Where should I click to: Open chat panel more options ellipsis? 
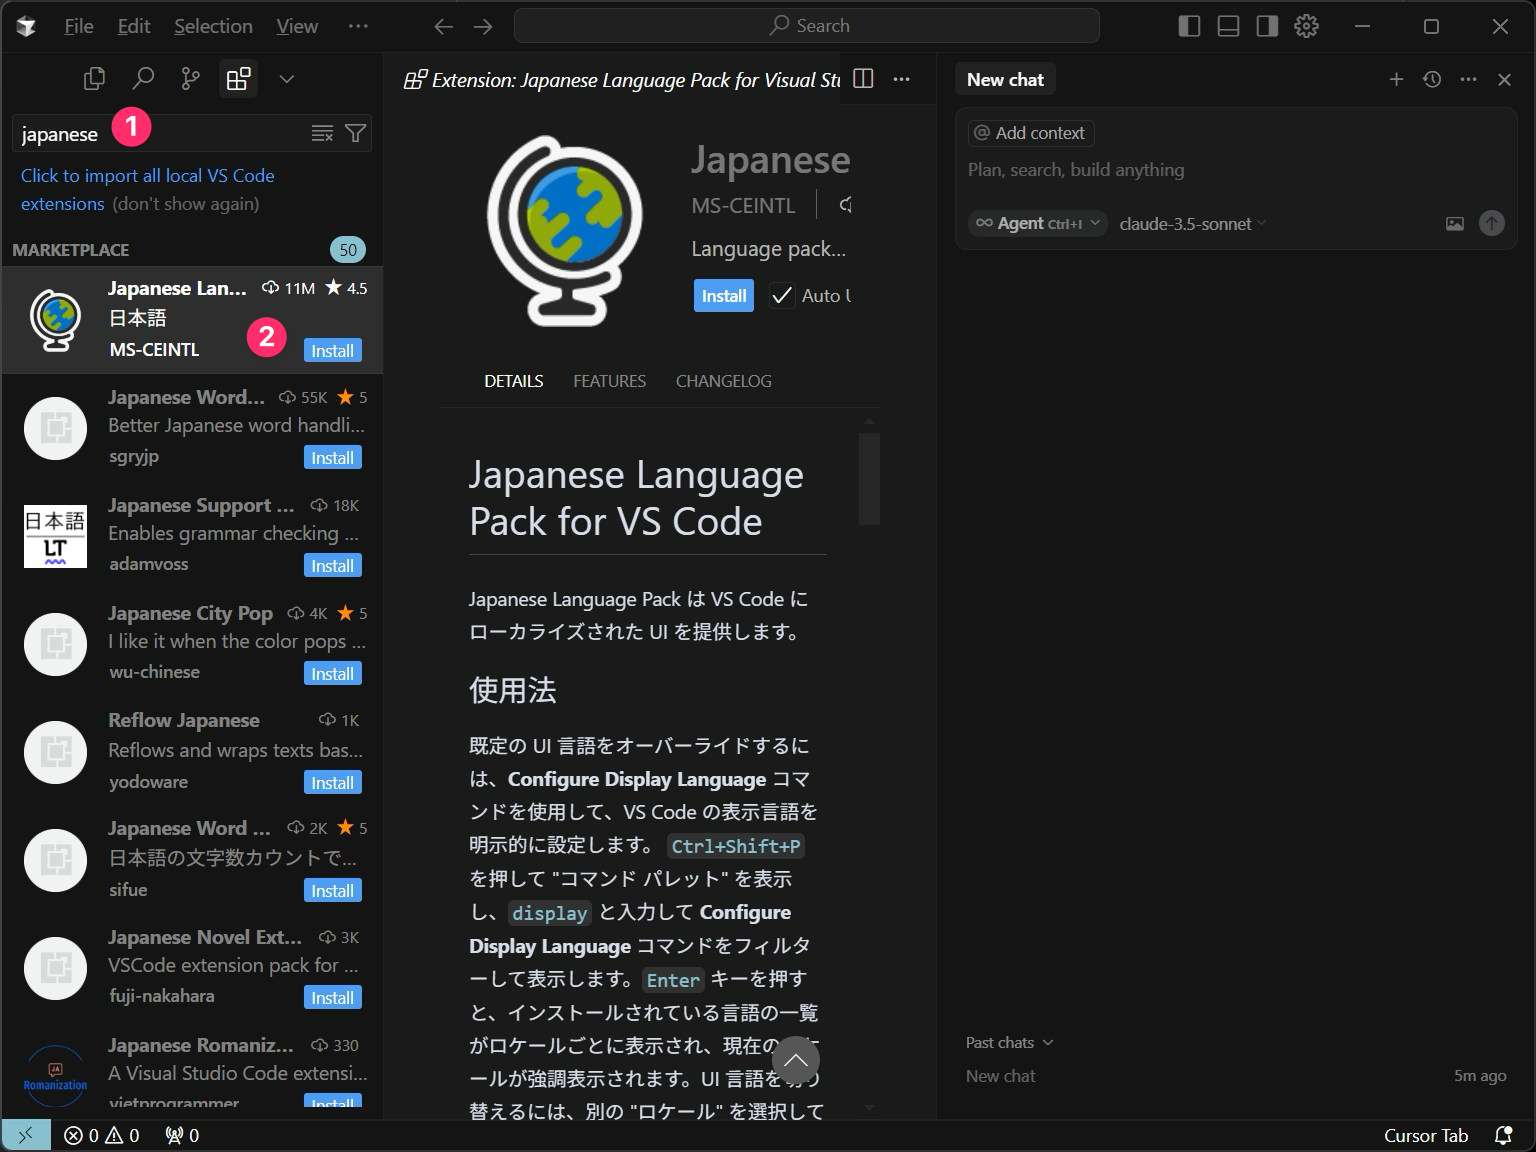pos(1468,79)
